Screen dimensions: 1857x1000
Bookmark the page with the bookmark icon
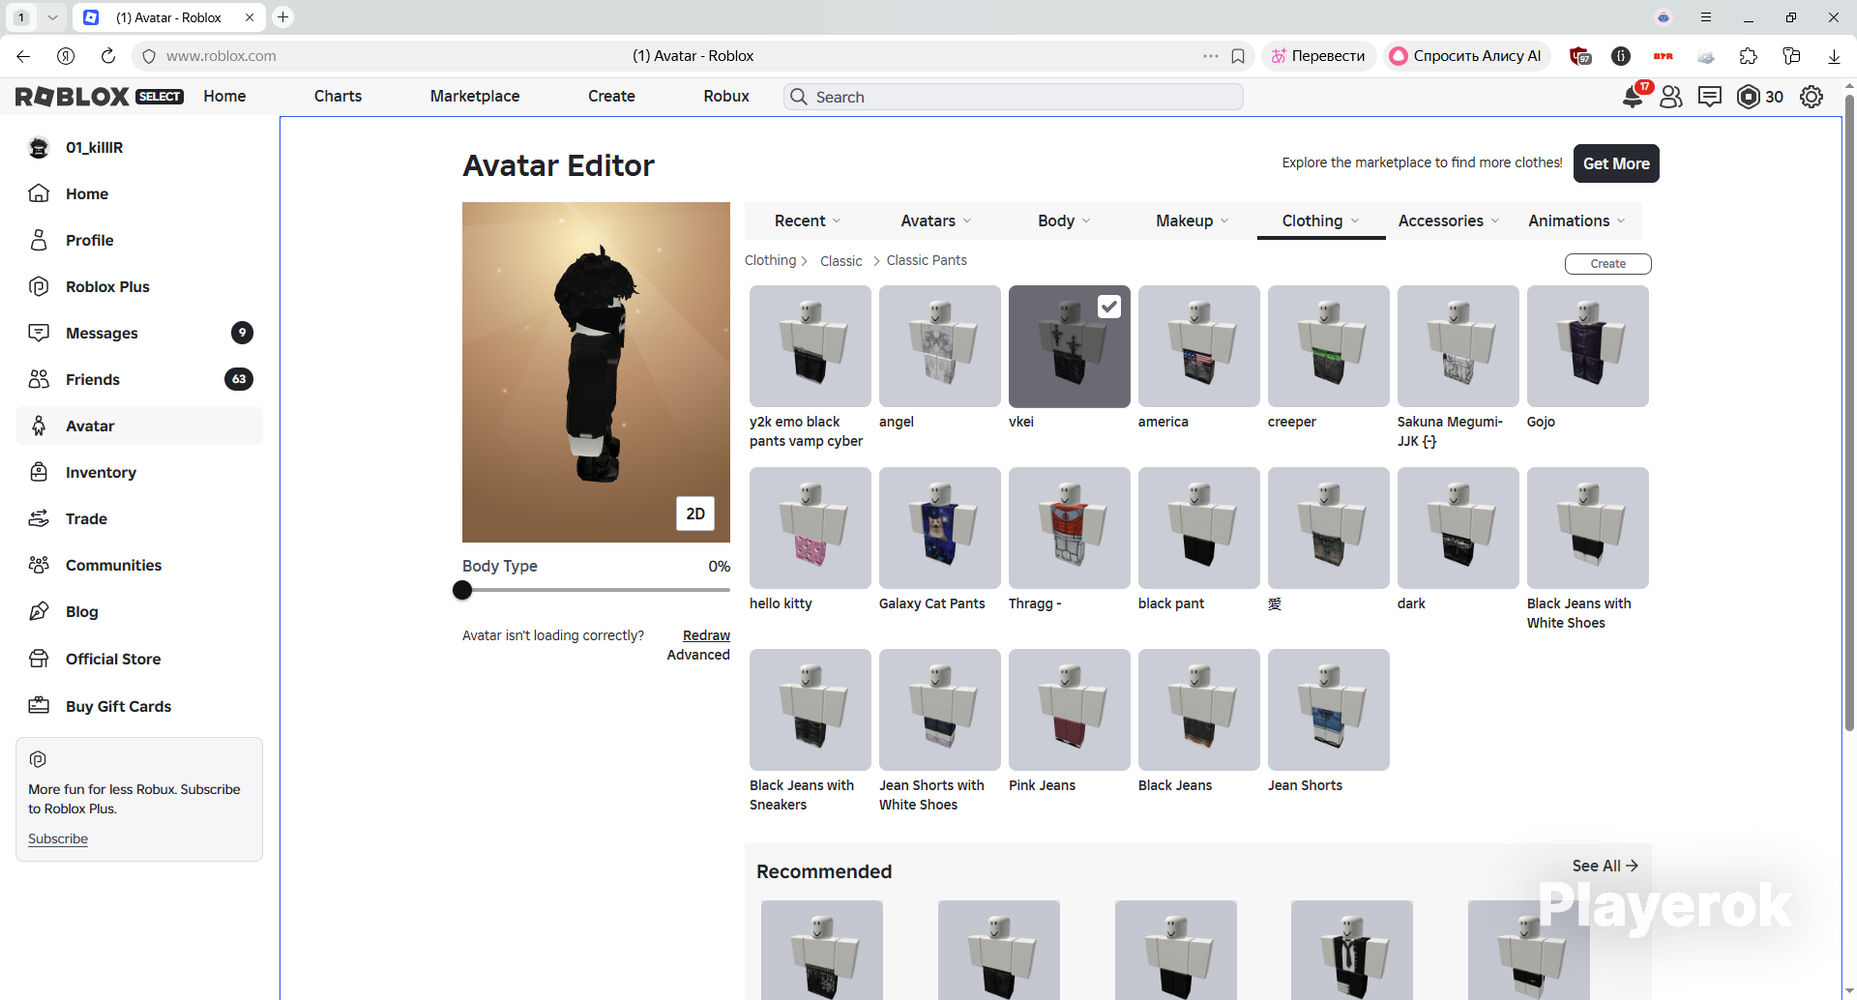(x=1238, y=56)
